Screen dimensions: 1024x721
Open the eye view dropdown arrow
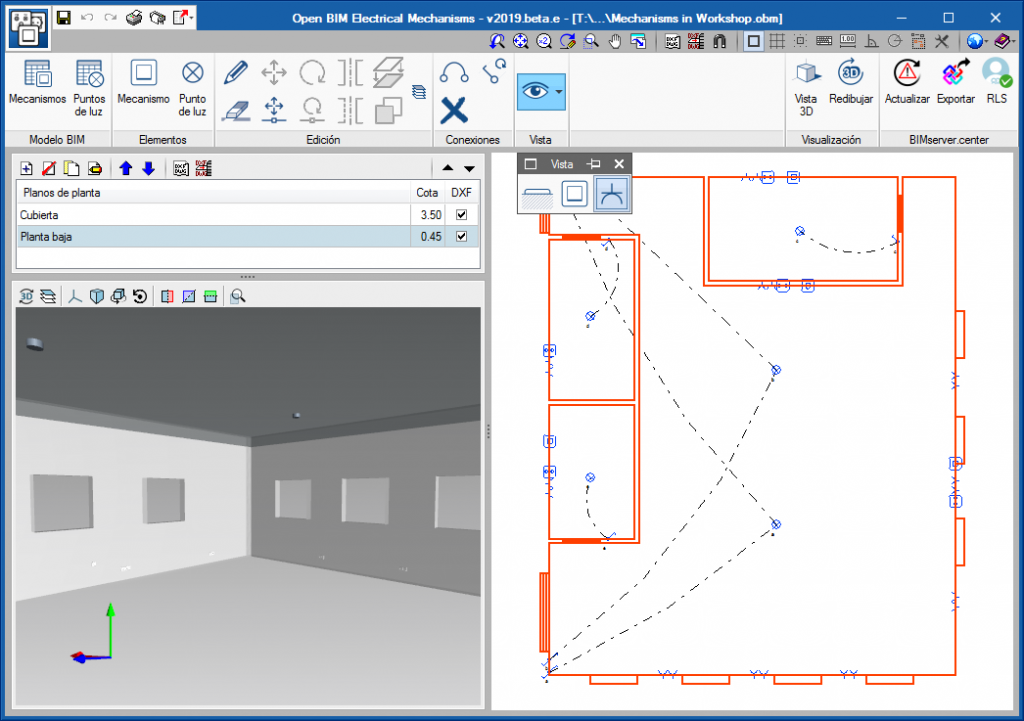pyautogui.click(x=559, y=91)
